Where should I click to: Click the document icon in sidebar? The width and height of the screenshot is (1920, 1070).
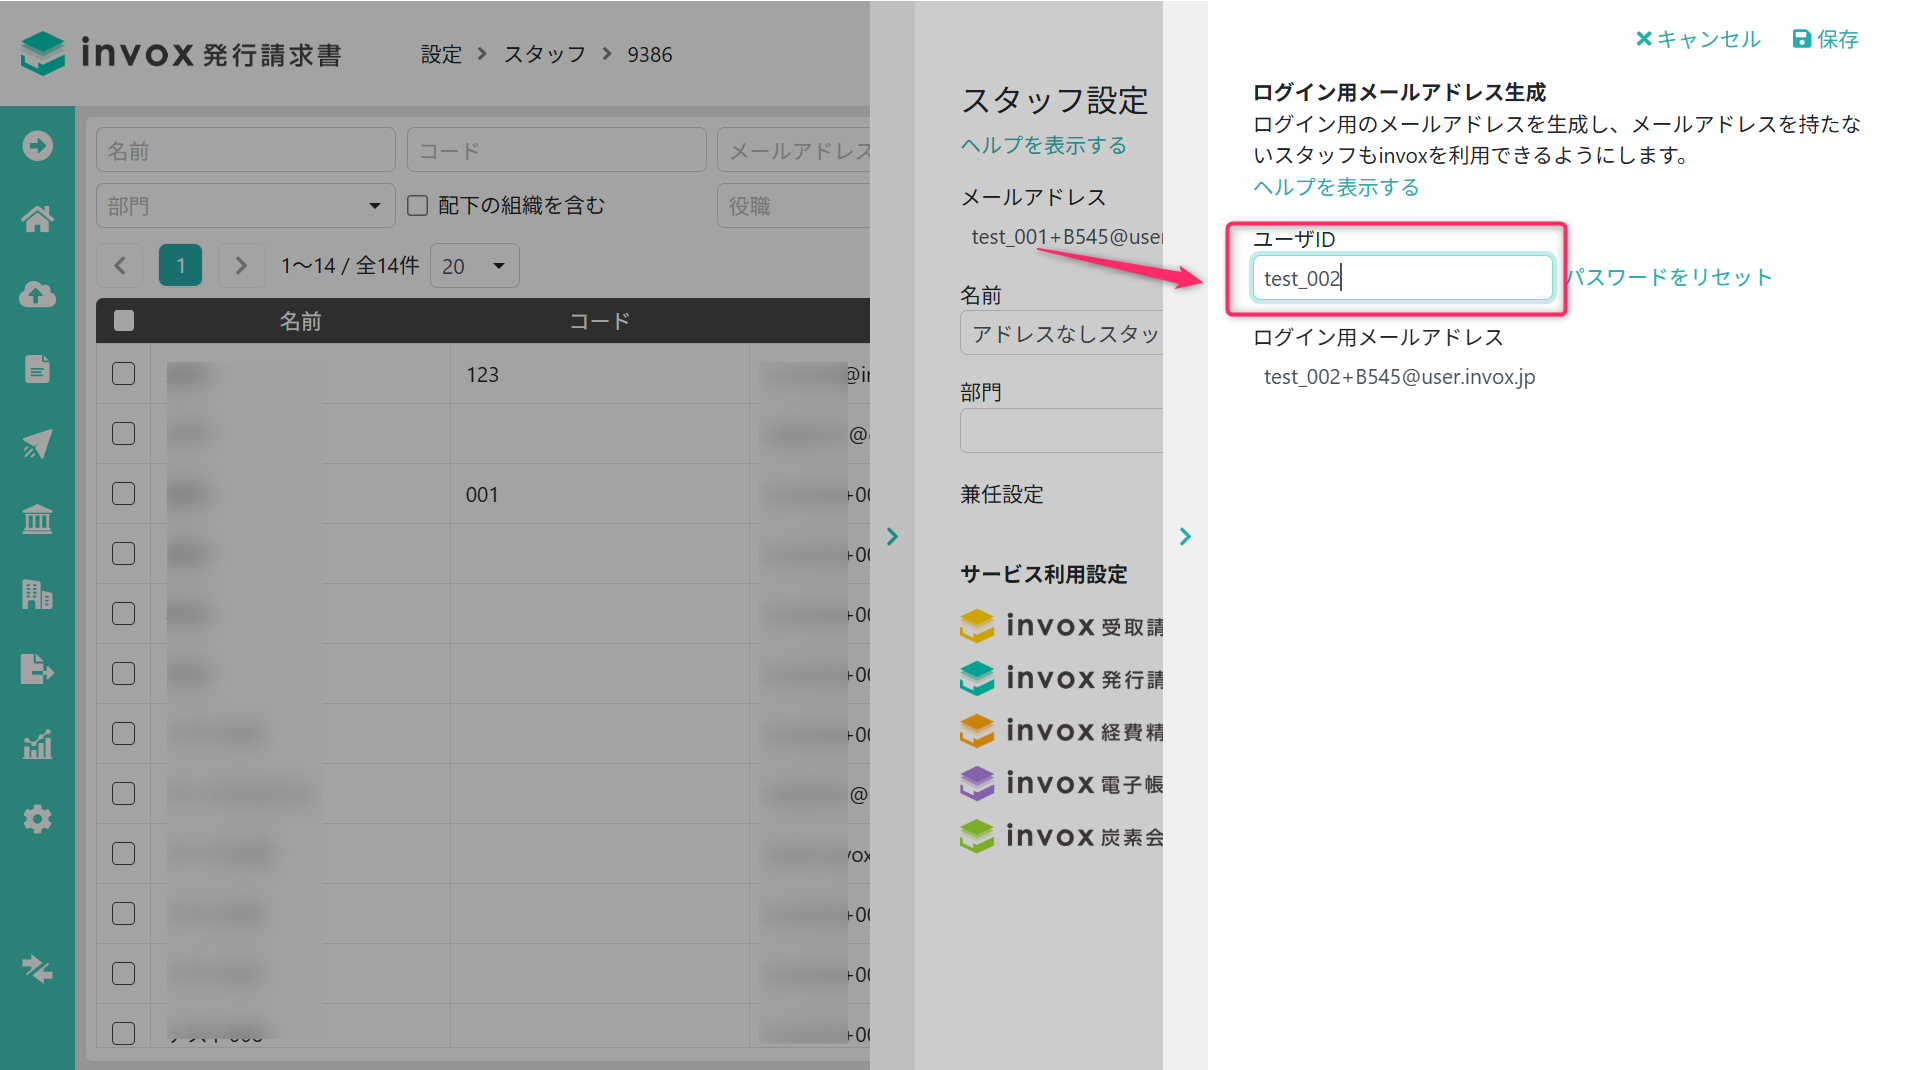37,369
